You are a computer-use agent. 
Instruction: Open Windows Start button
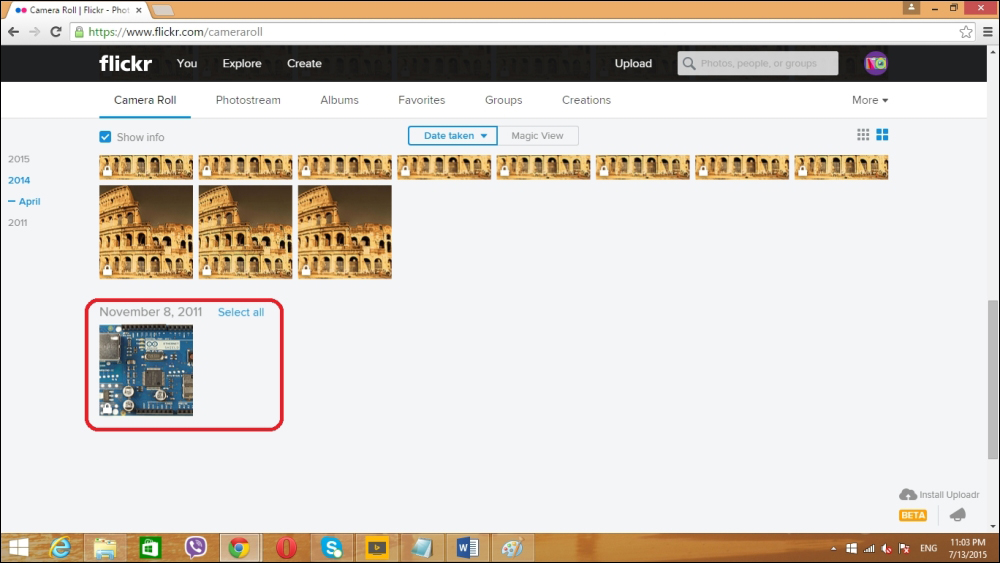pos(18,548)
